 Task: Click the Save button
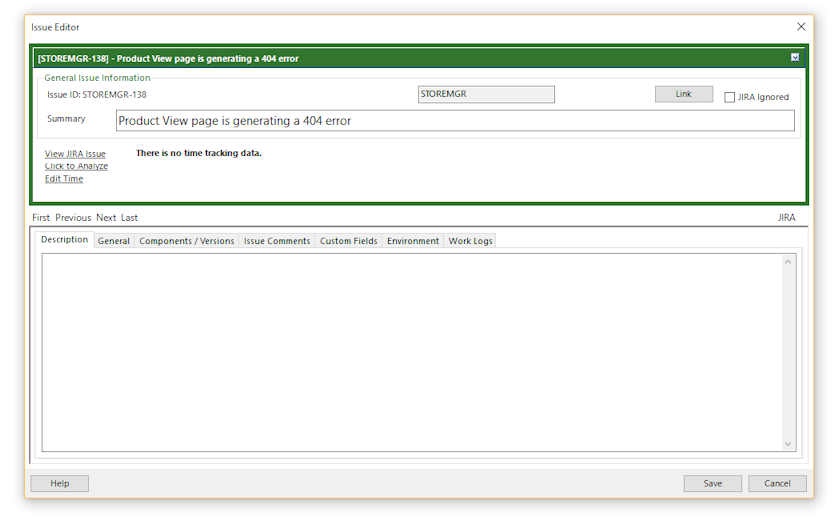[x=713, y=483]
